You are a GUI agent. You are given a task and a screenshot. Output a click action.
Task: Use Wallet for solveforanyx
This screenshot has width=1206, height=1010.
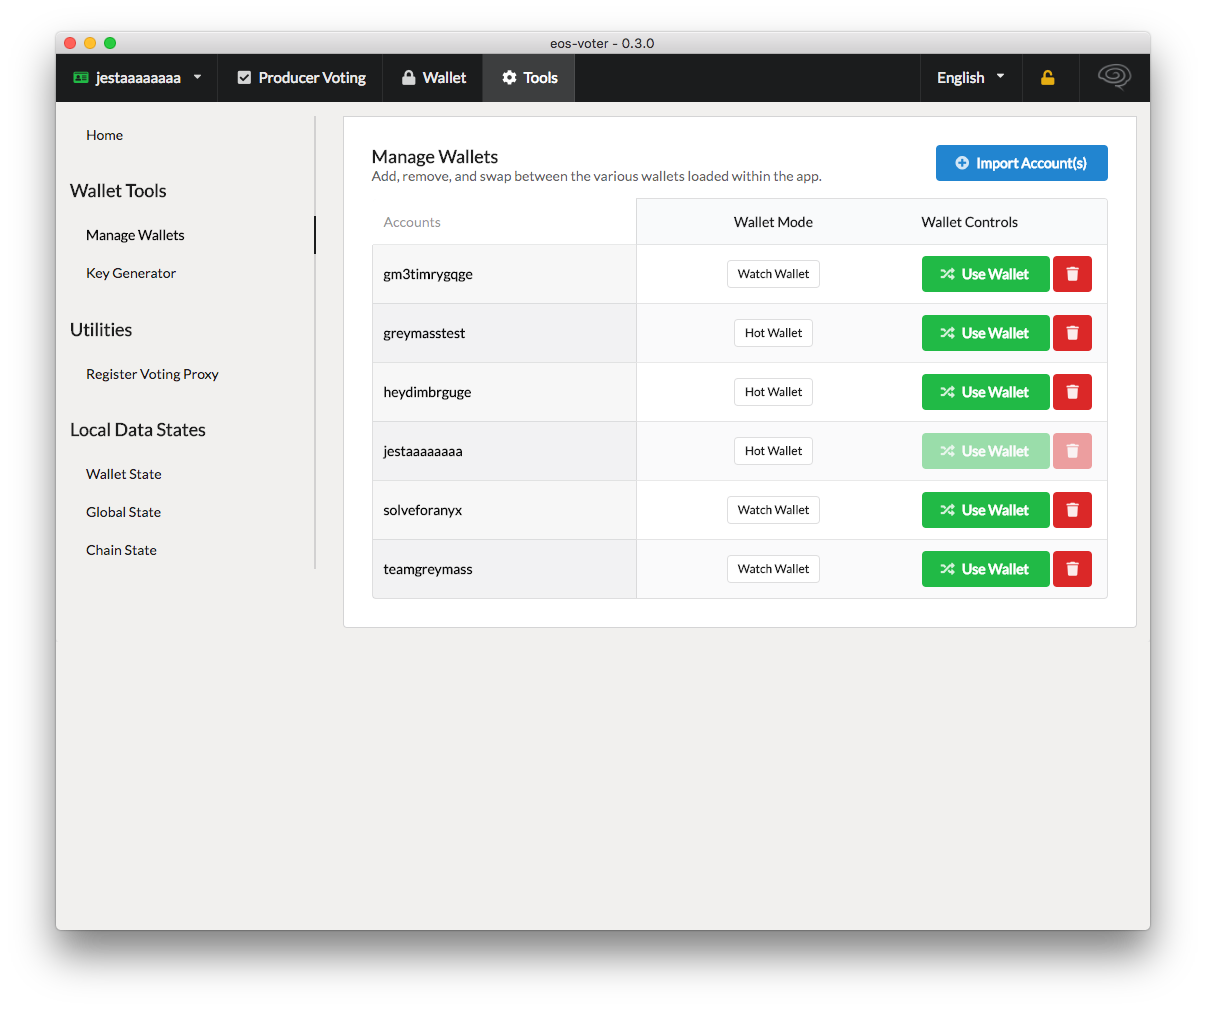(985, 510)
